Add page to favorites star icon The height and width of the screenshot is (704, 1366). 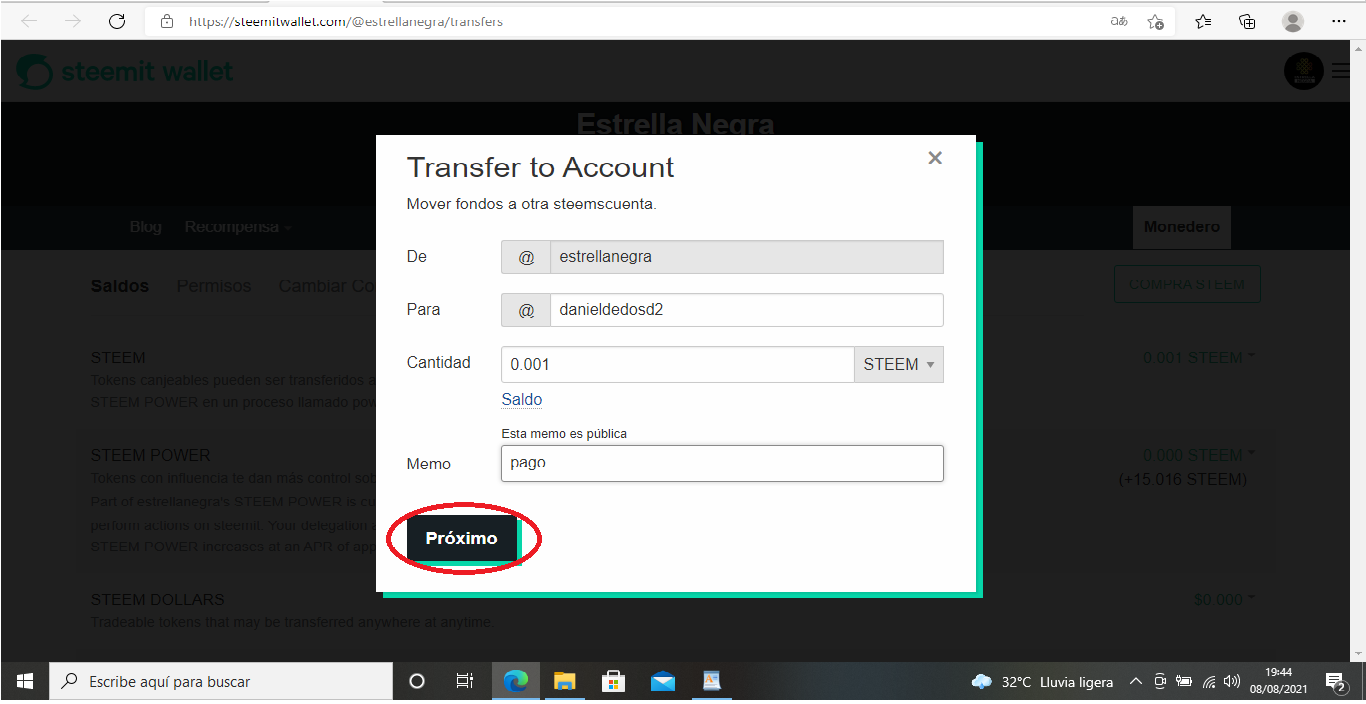(x=1155, y=21)
